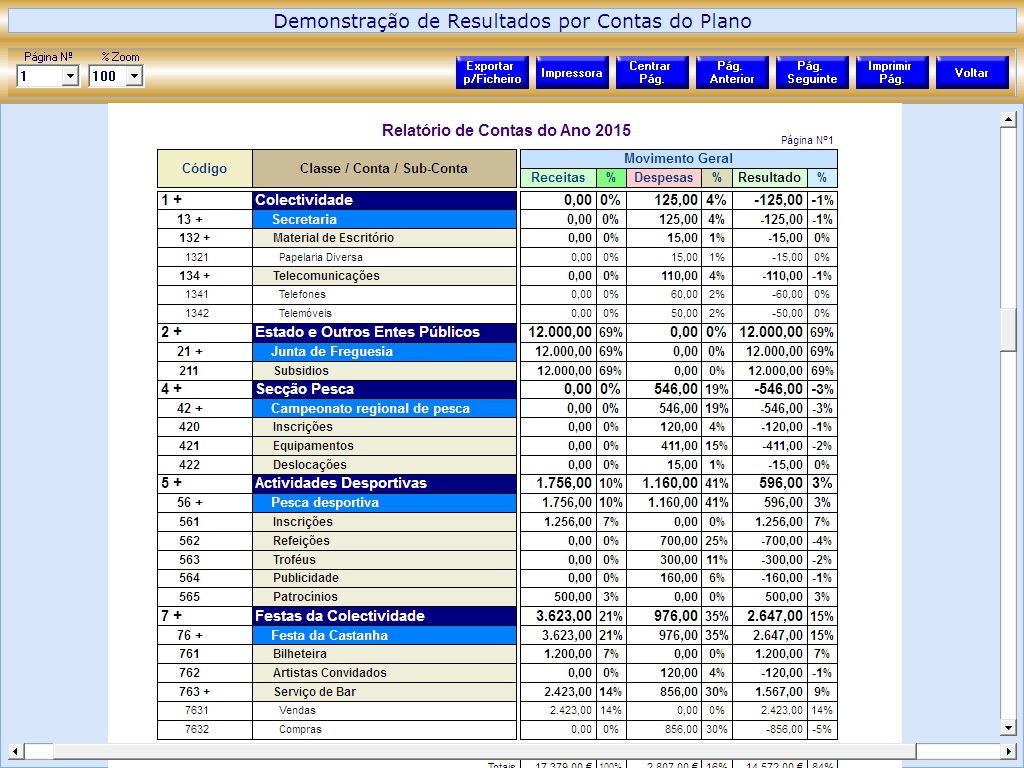Click the Despesas column header
1024x768 pixels.
pos(663,178)
